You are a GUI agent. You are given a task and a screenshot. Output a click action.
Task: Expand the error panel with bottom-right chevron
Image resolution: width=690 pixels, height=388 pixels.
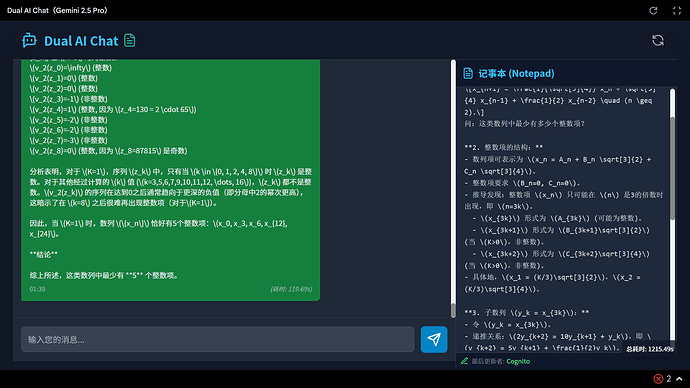click(679, 378)
